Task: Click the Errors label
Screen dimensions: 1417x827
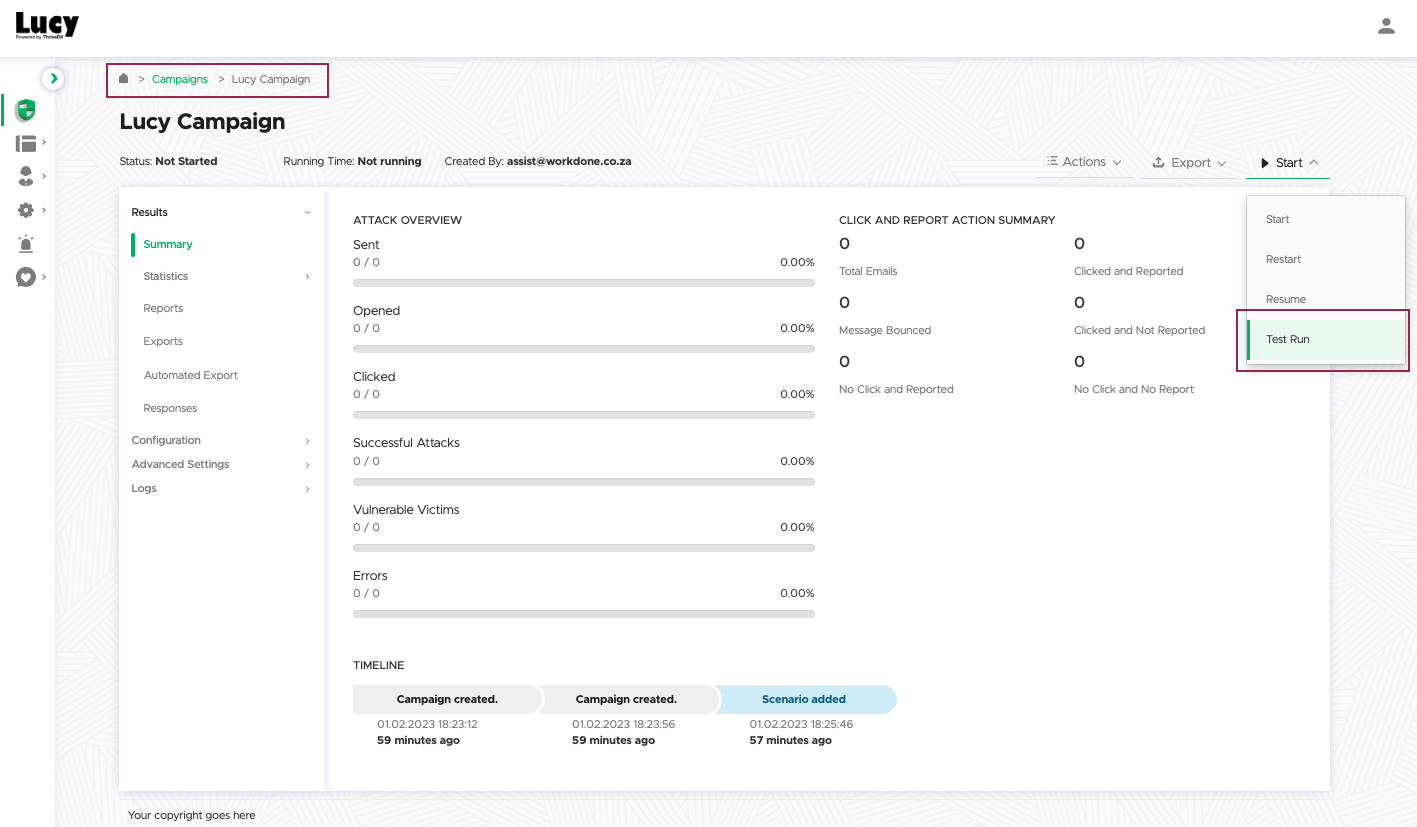Action: [370, 576]
